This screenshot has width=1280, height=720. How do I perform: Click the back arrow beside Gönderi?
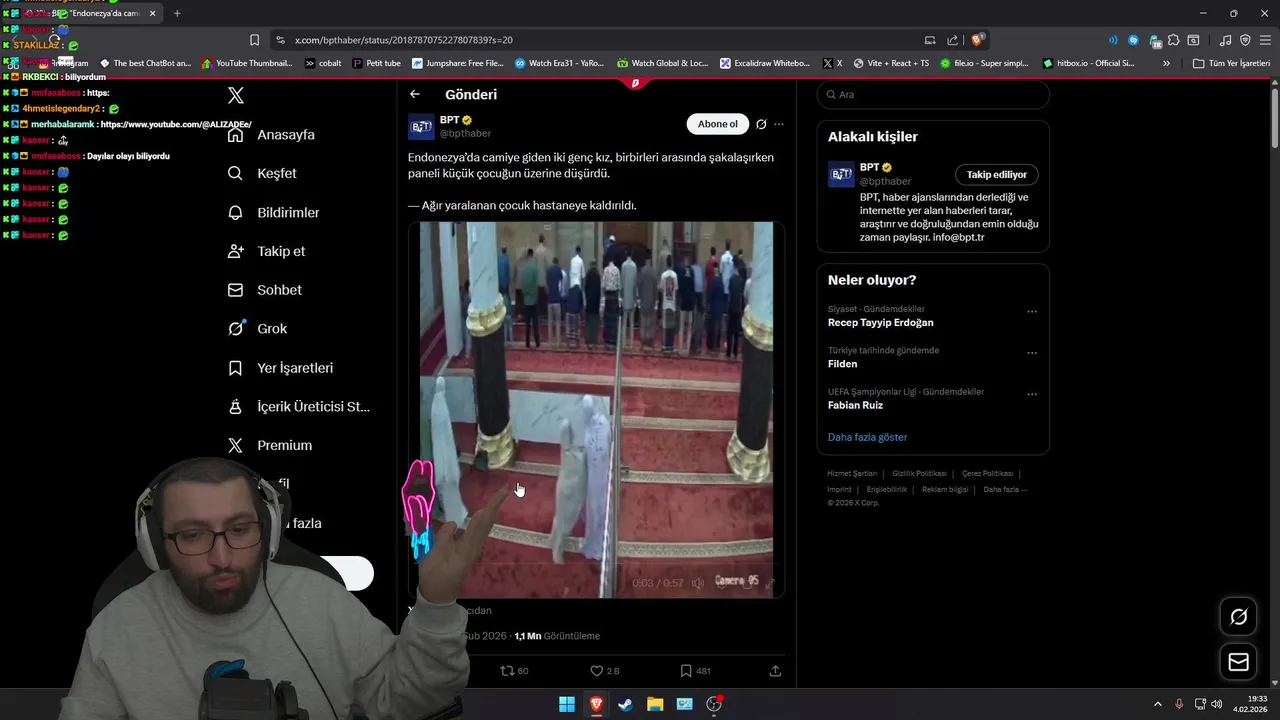click(x=415, y=94)
